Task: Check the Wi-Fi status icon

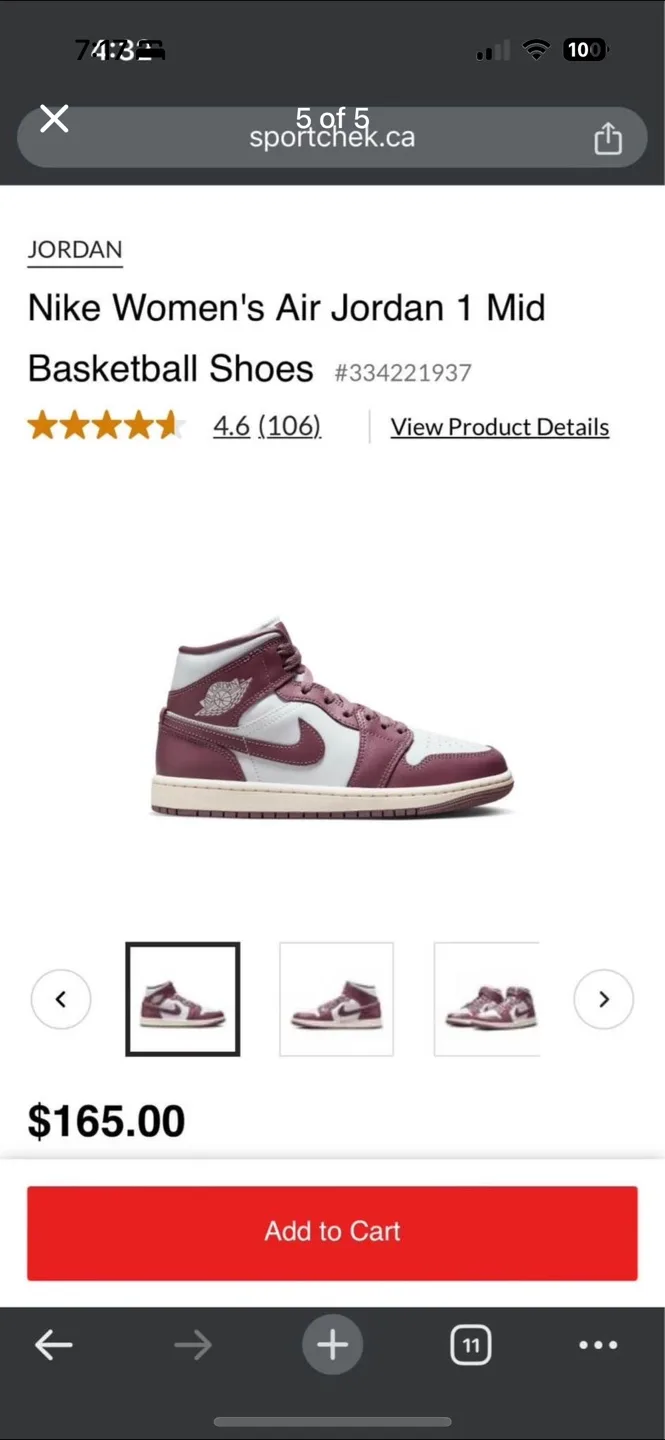Action: [x=536, y=49]
